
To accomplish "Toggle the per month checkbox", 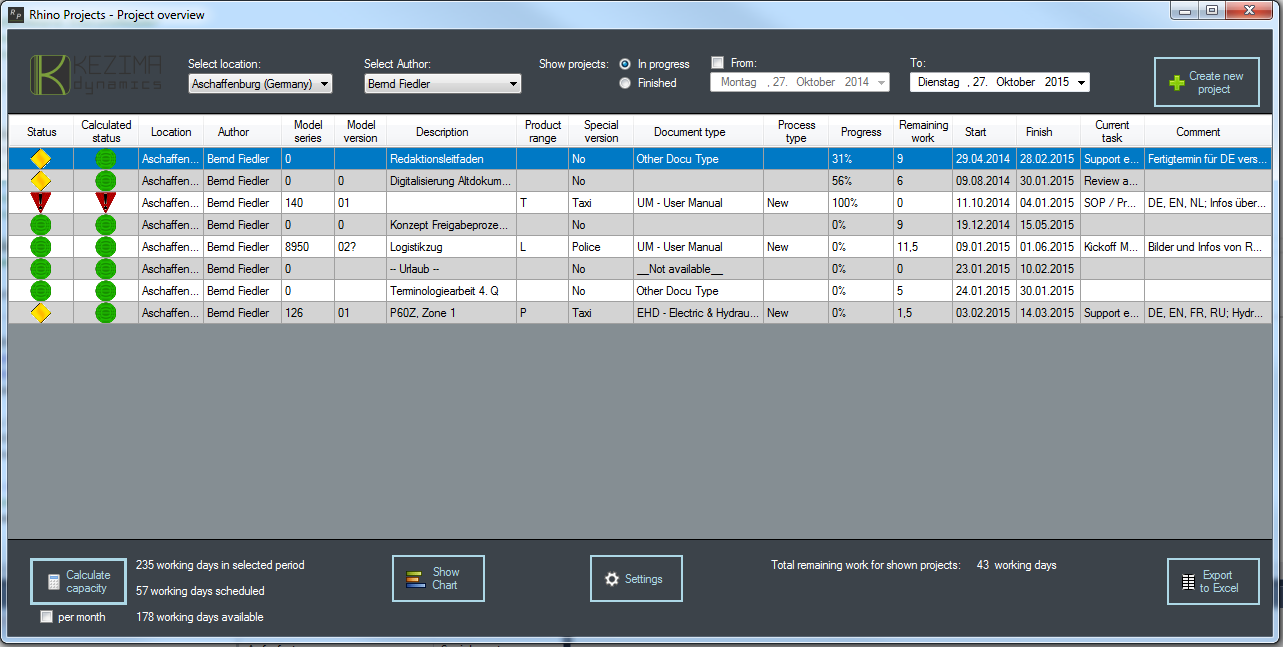I will [46, 617].
